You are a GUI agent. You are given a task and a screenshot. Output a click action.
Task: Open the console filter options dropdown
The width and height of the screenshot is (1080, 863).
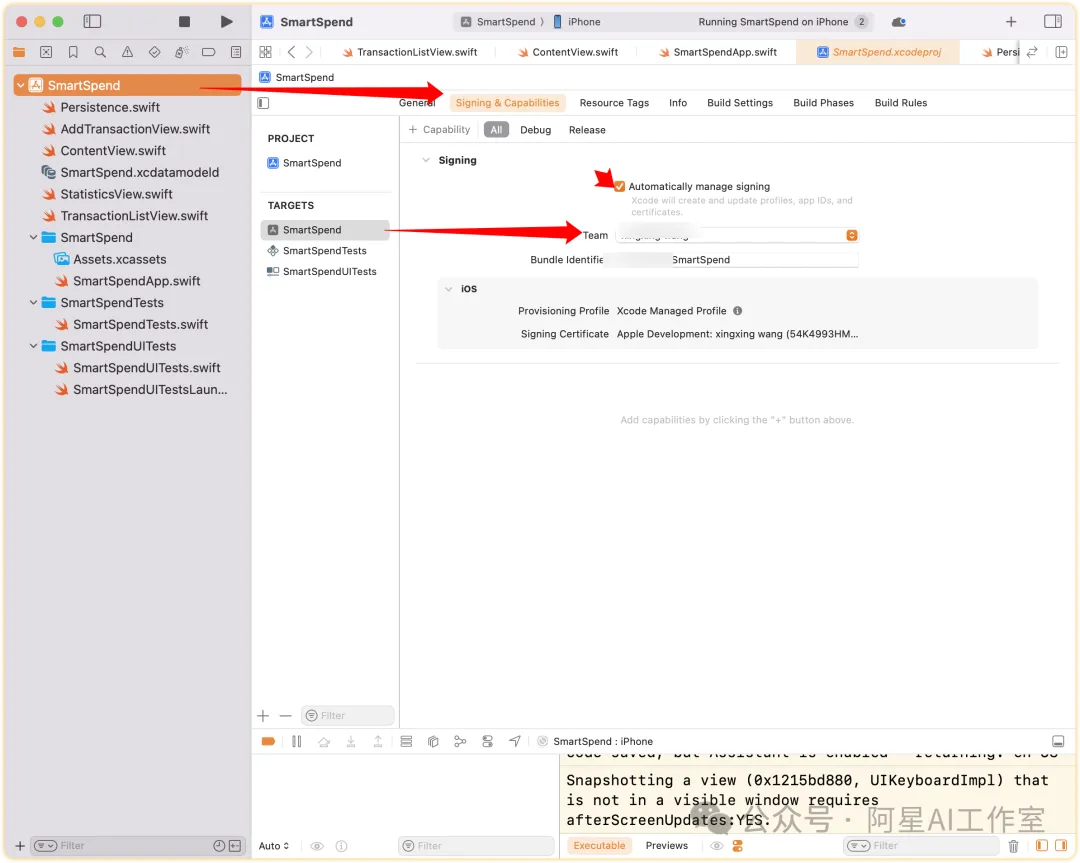click(x=858, y=846)
